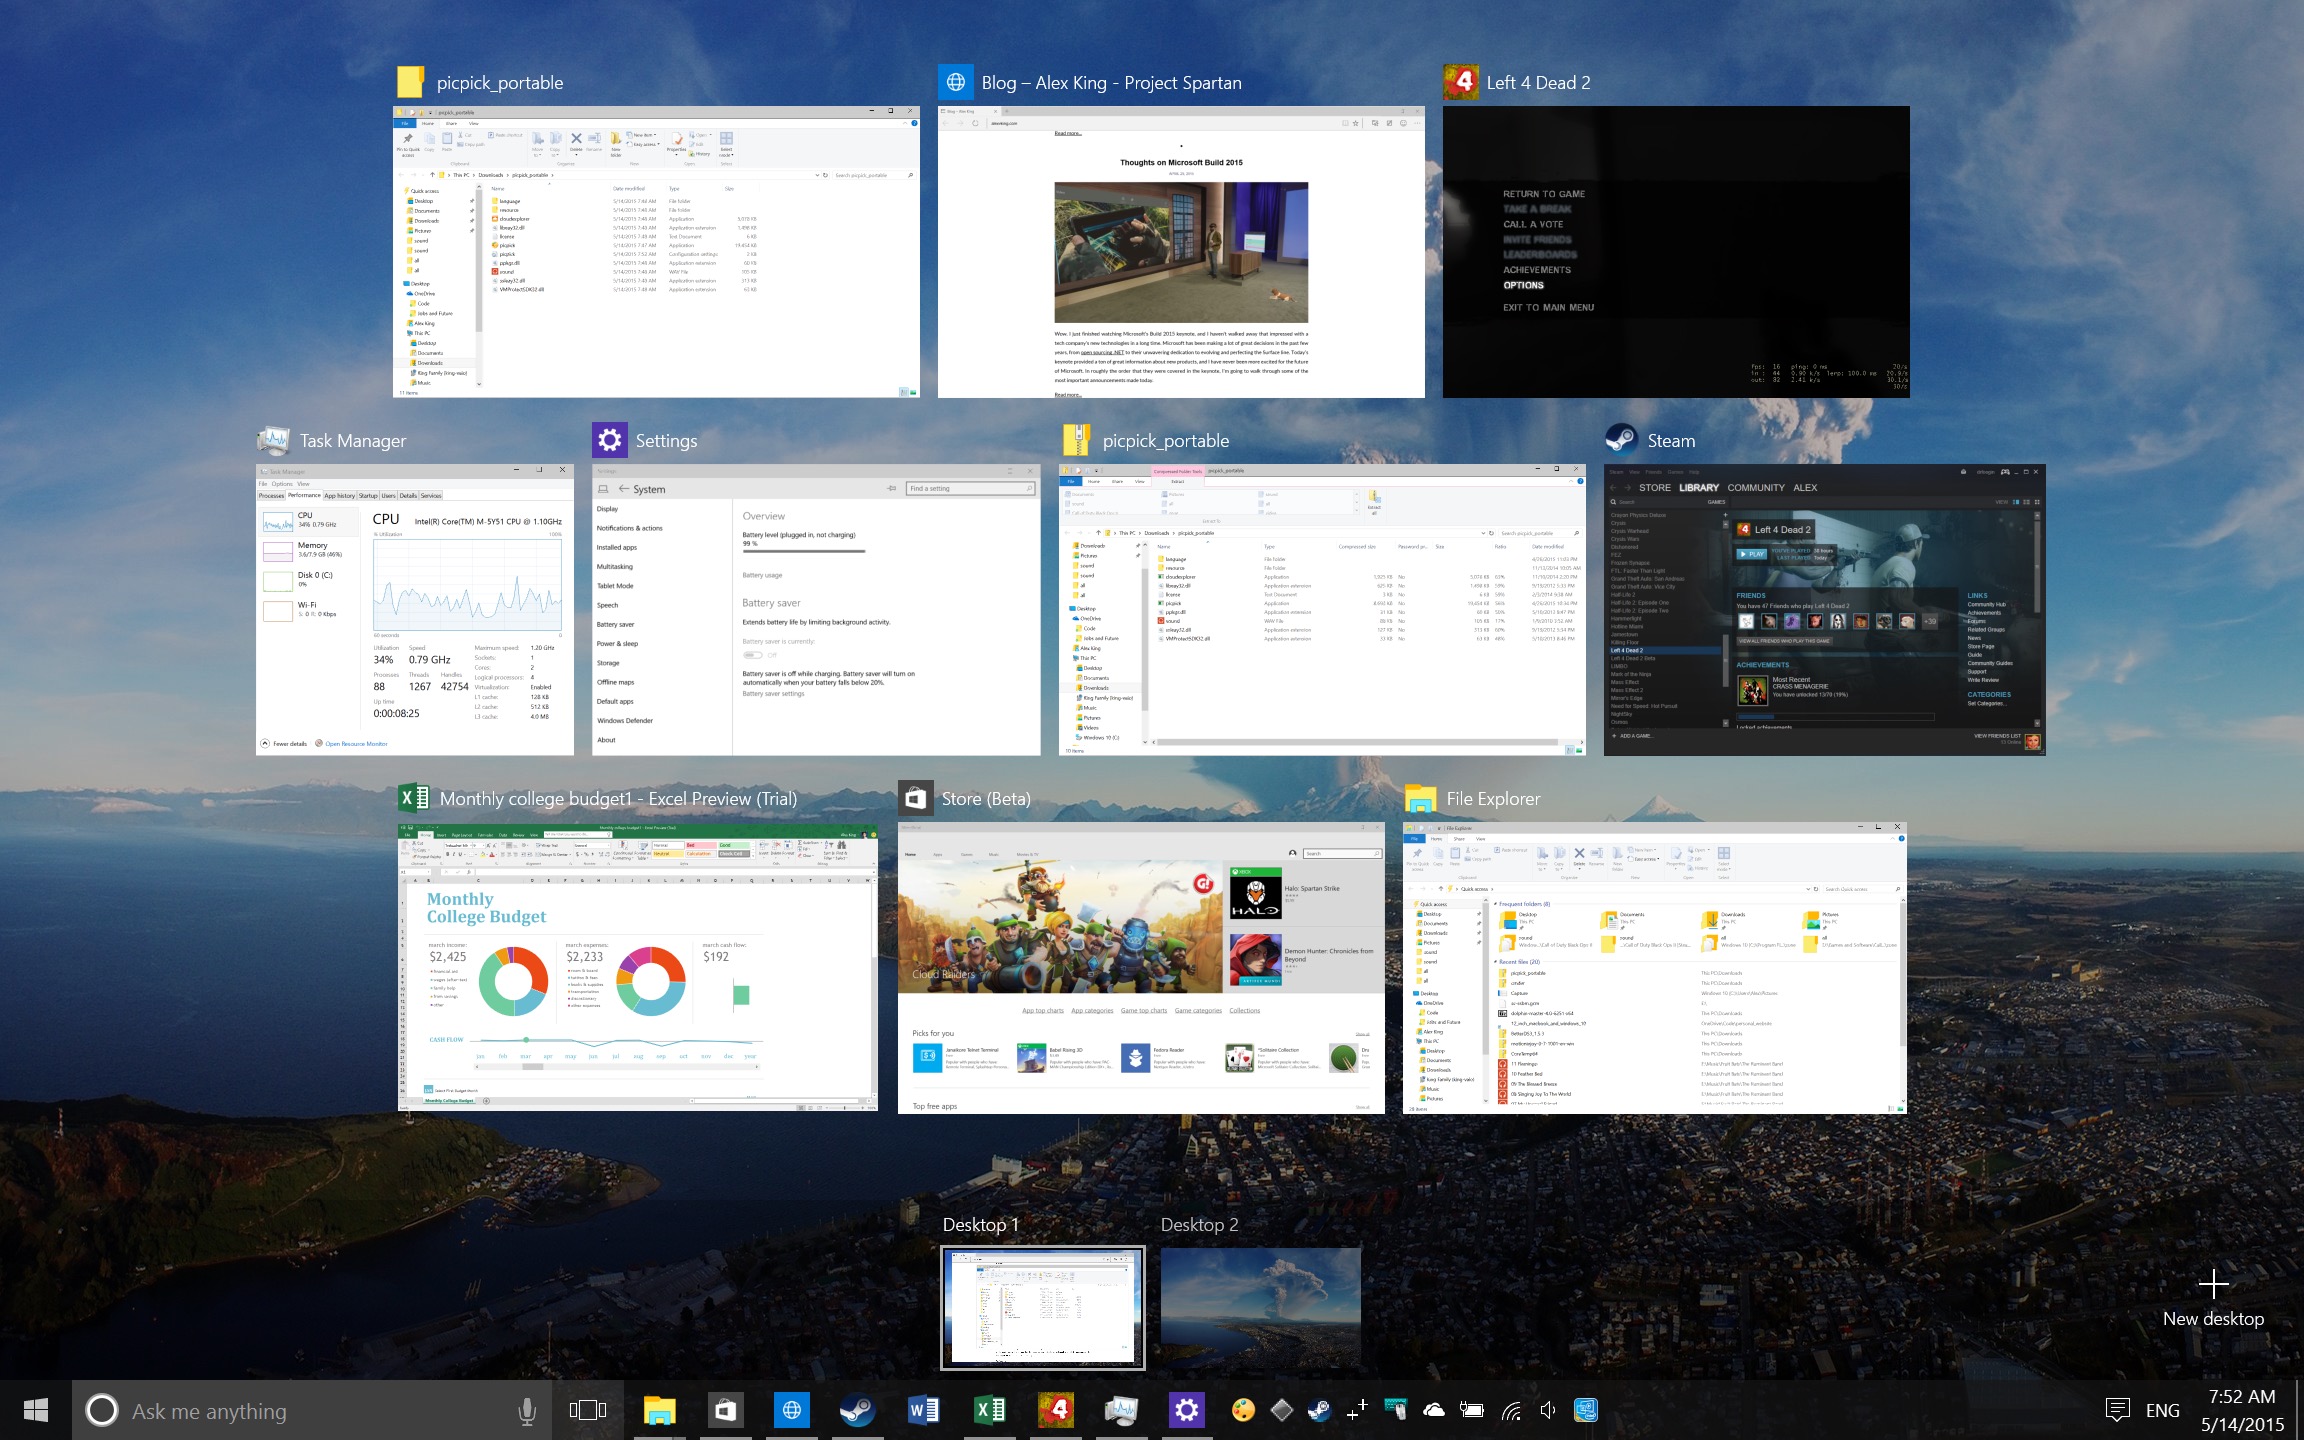Launch Microsoft Edge from the taskbar

[x=791, y=1410]
